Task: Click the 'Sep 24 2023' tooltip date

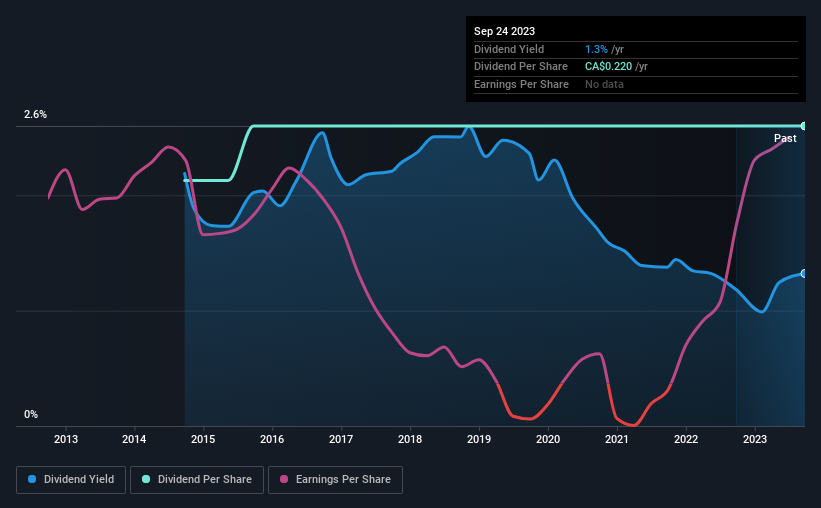Action: (504, 31)
